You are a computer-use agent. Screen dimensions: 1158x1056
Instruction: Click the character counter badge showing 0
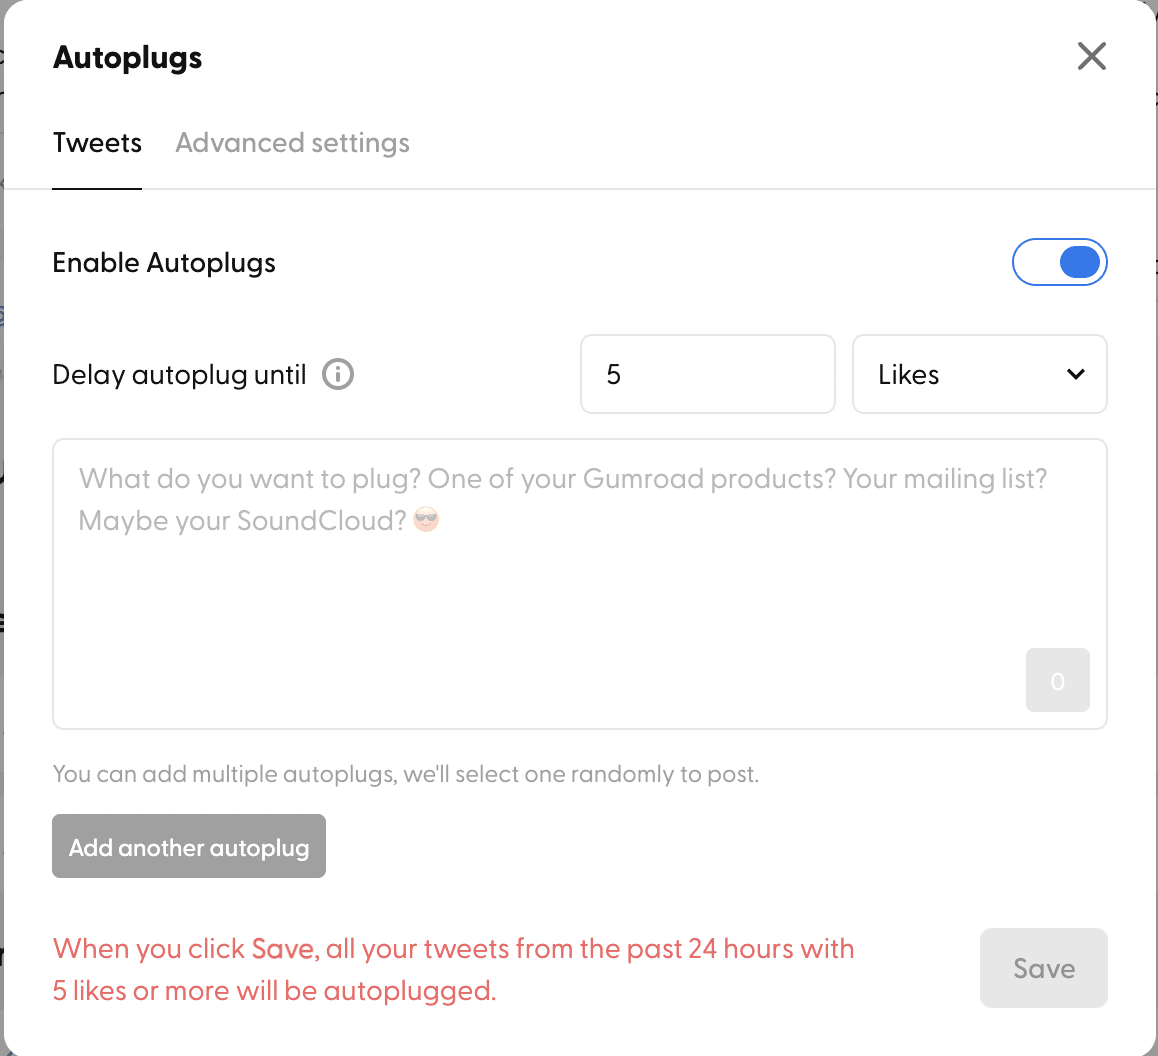[1058, 680]
